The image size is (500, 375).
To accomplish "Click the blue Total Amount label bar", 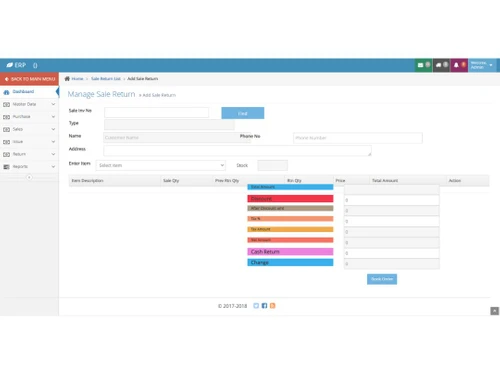I will pyautogui.click(x=290, y=187).
